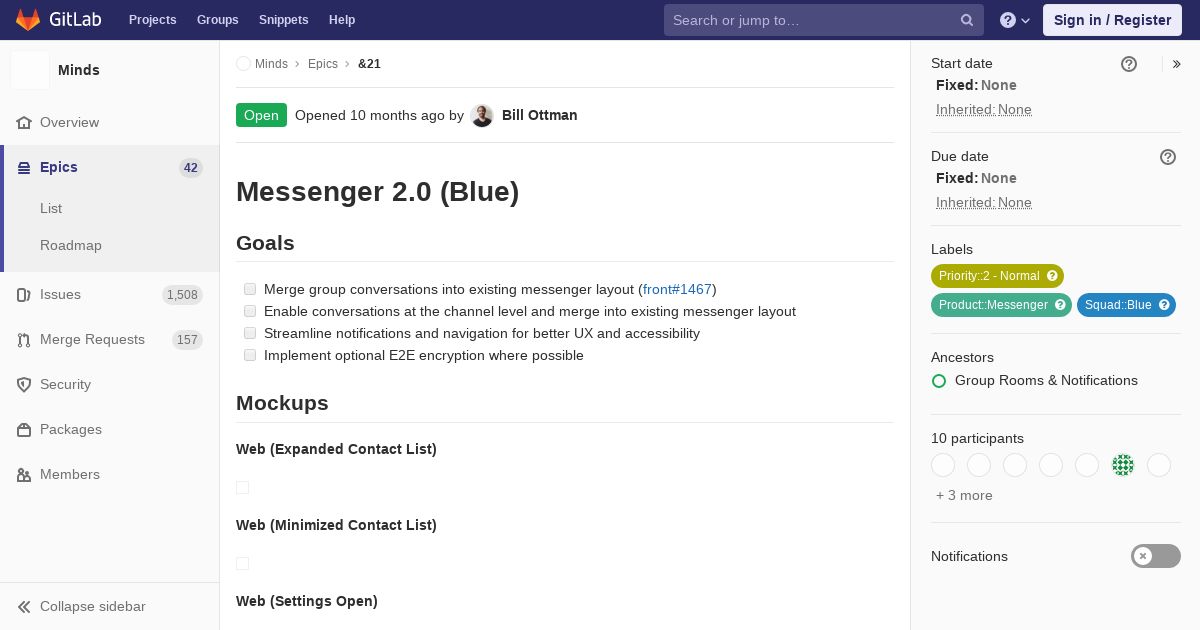Open the front#1467 issue link

click(x=677, y=289)
